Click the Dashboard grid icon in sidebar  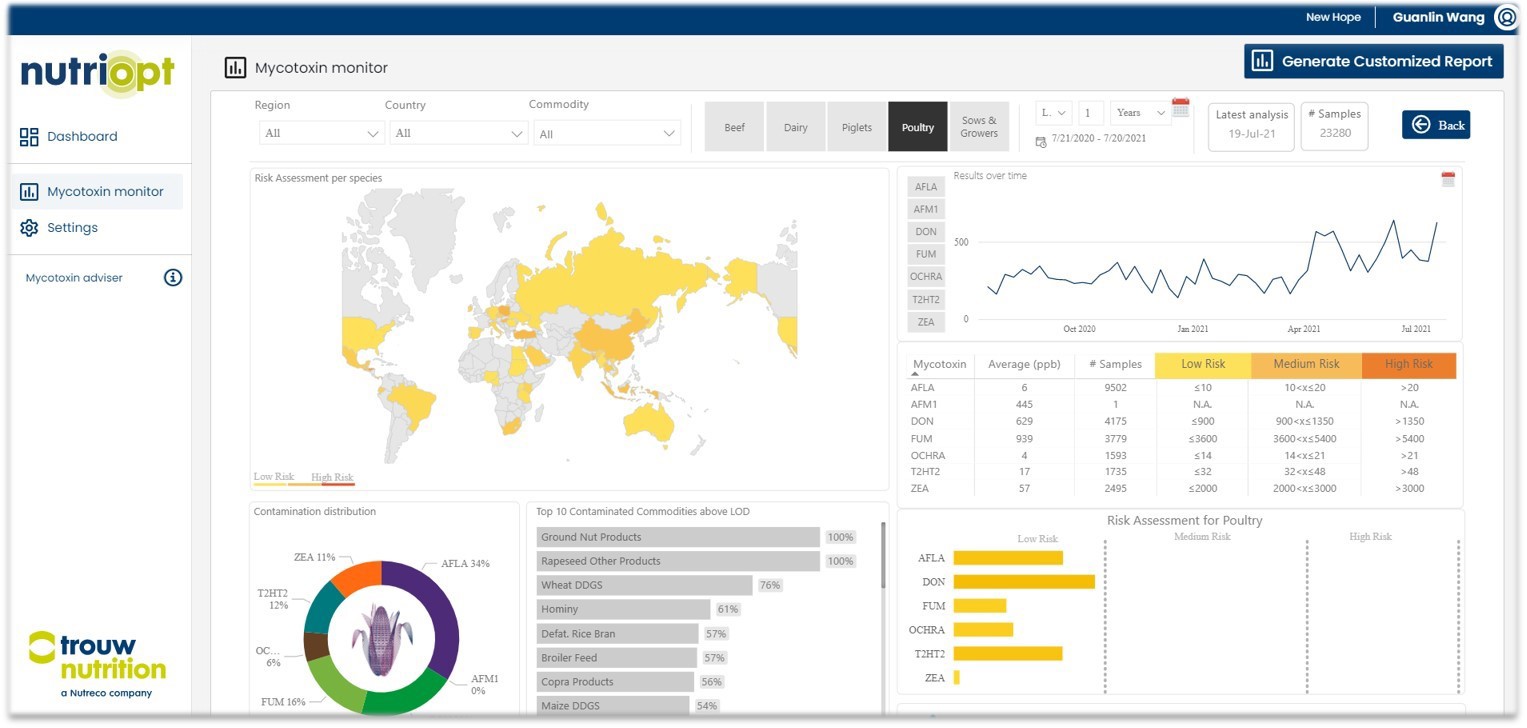(x=29, y=137)
